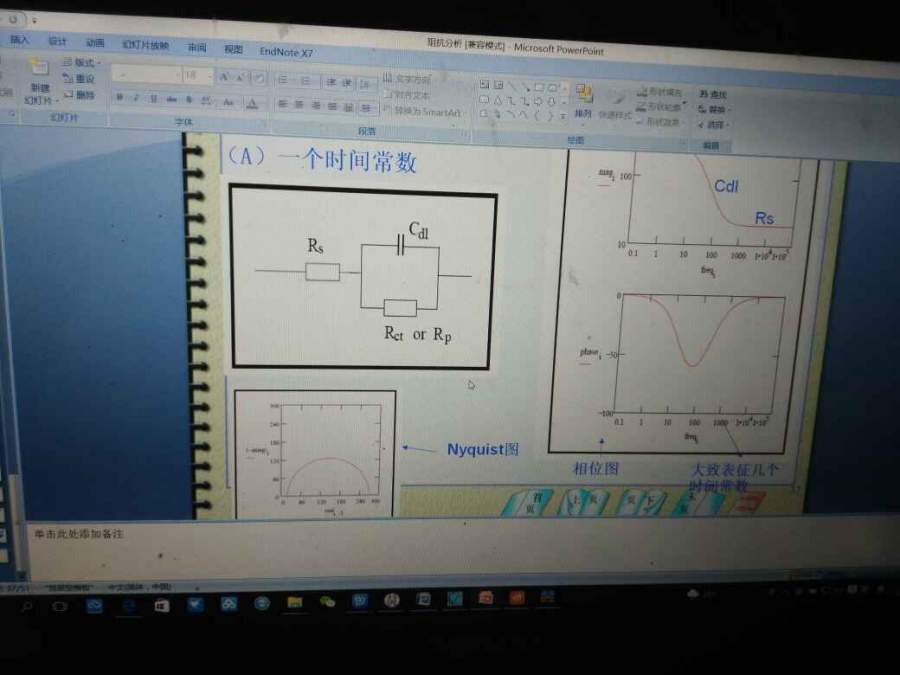
Task: Click the Decrease Font Size icon
Action: [x=240, y=77]
